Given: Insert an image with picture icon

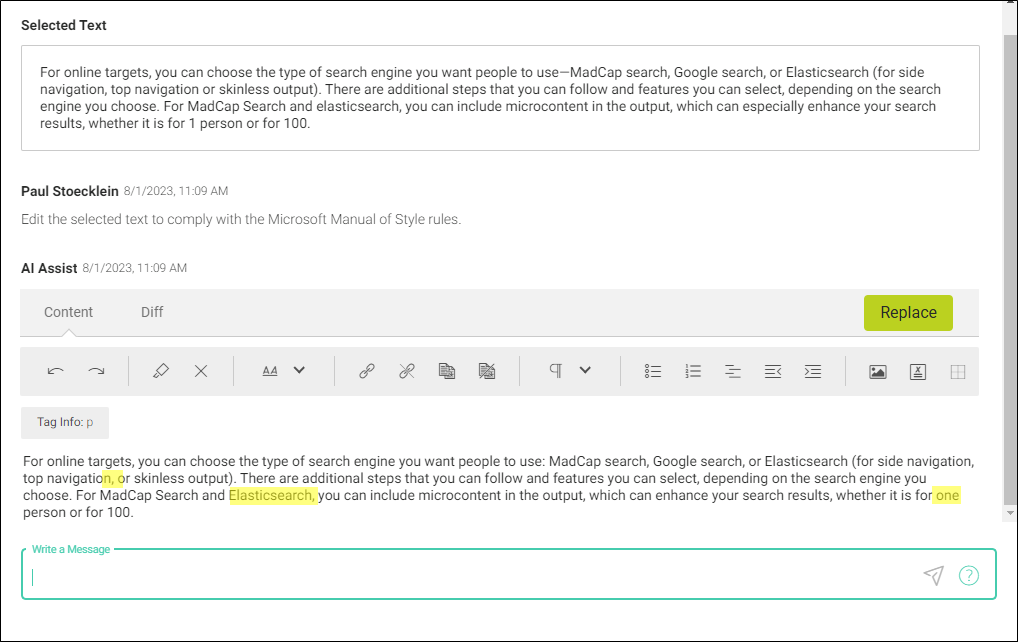Looking at the screenshot, I should 878,372.
